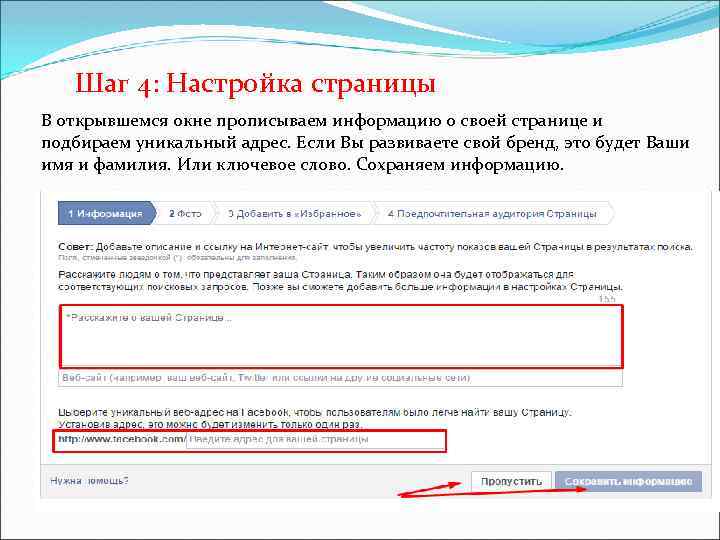Go to "3 Добавить в «Избранное»" tab
720x540 pixels.
[x=294, y=214]
